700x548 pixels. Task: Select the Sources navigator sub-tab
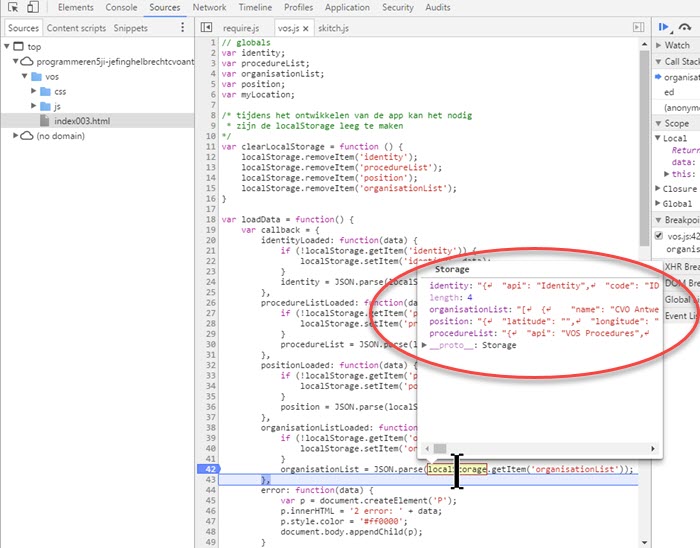coord(23,28)
